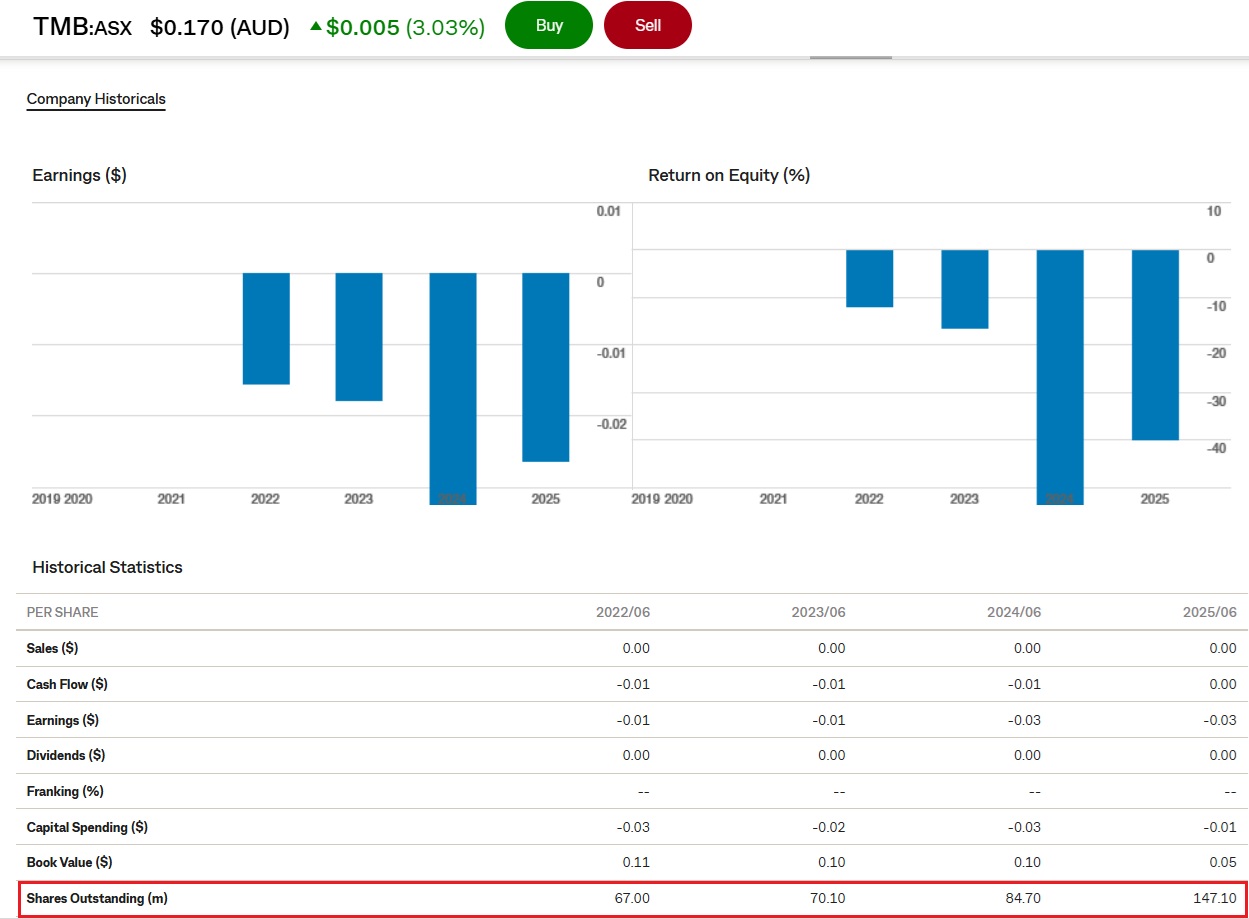Click the Shares Outstanding (m) row label
This screenshot has height=919, width=1249.
click(x=97, y=898)
